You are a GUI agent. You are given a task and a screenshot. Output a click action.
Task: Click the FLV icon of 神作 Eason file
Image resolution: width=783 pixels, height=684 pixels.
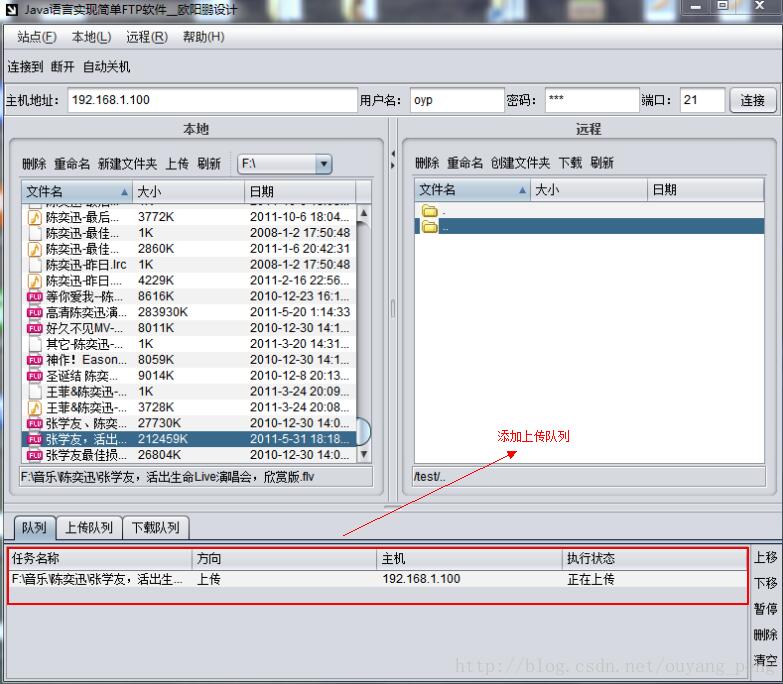click(x=34, y=360)
